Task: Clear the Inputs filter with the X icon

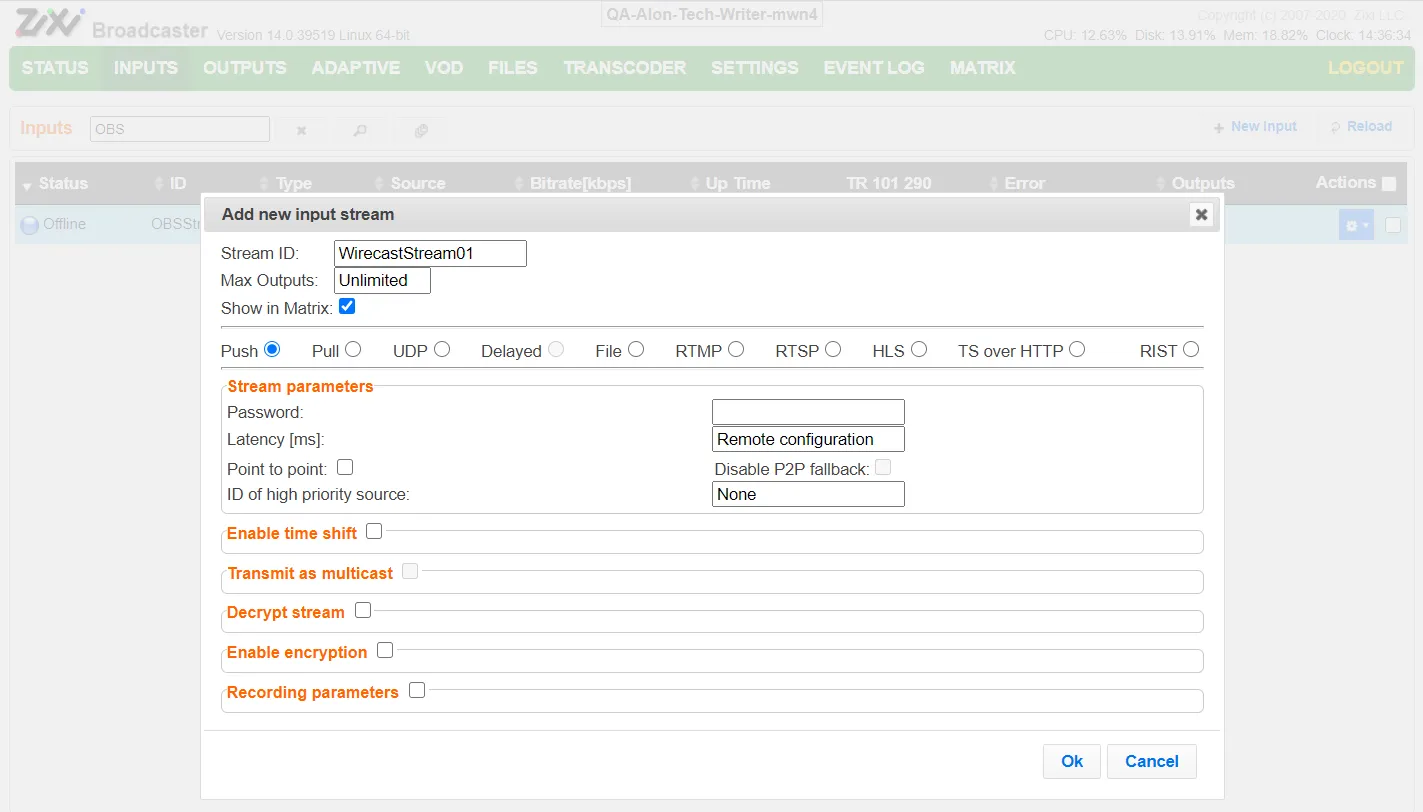Action: [x=301, y=130]
